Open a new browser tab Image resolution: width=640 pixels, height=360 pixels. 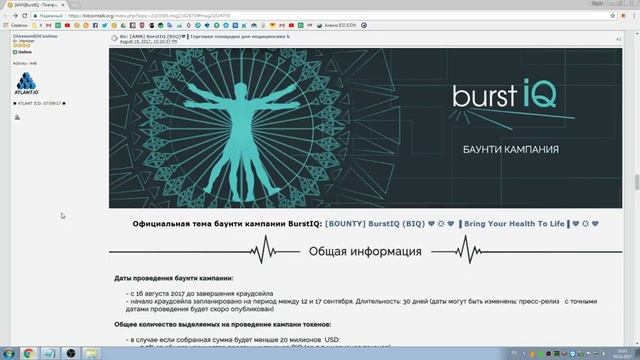click(75, 5)
